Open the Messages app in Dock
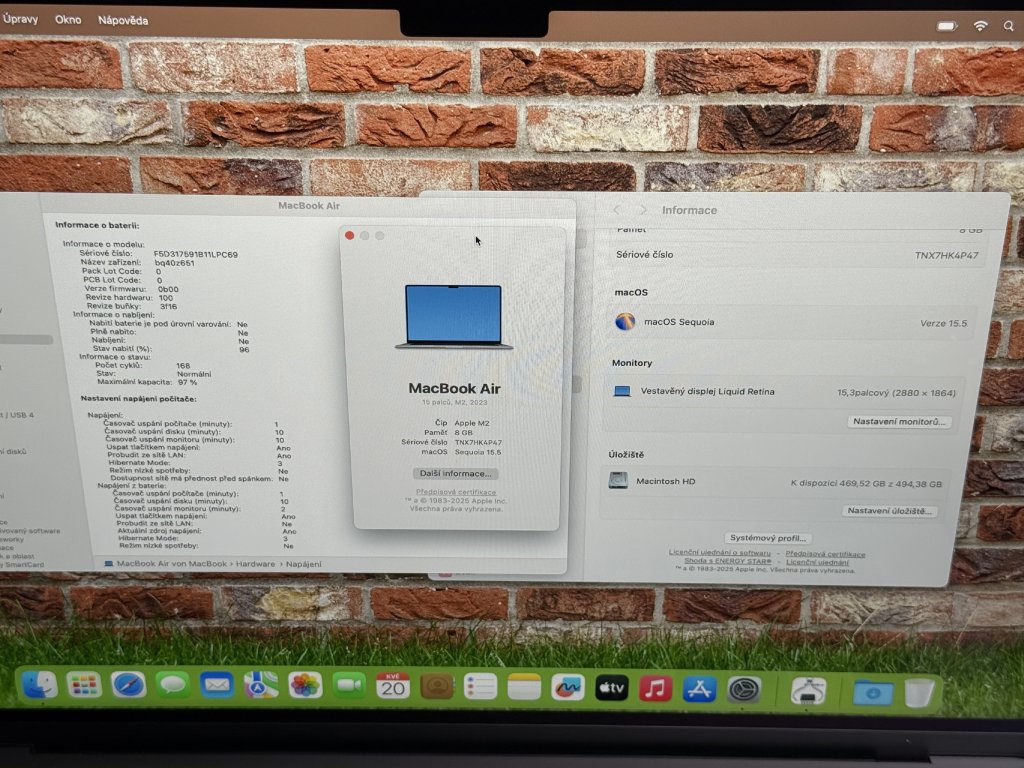 173,685
